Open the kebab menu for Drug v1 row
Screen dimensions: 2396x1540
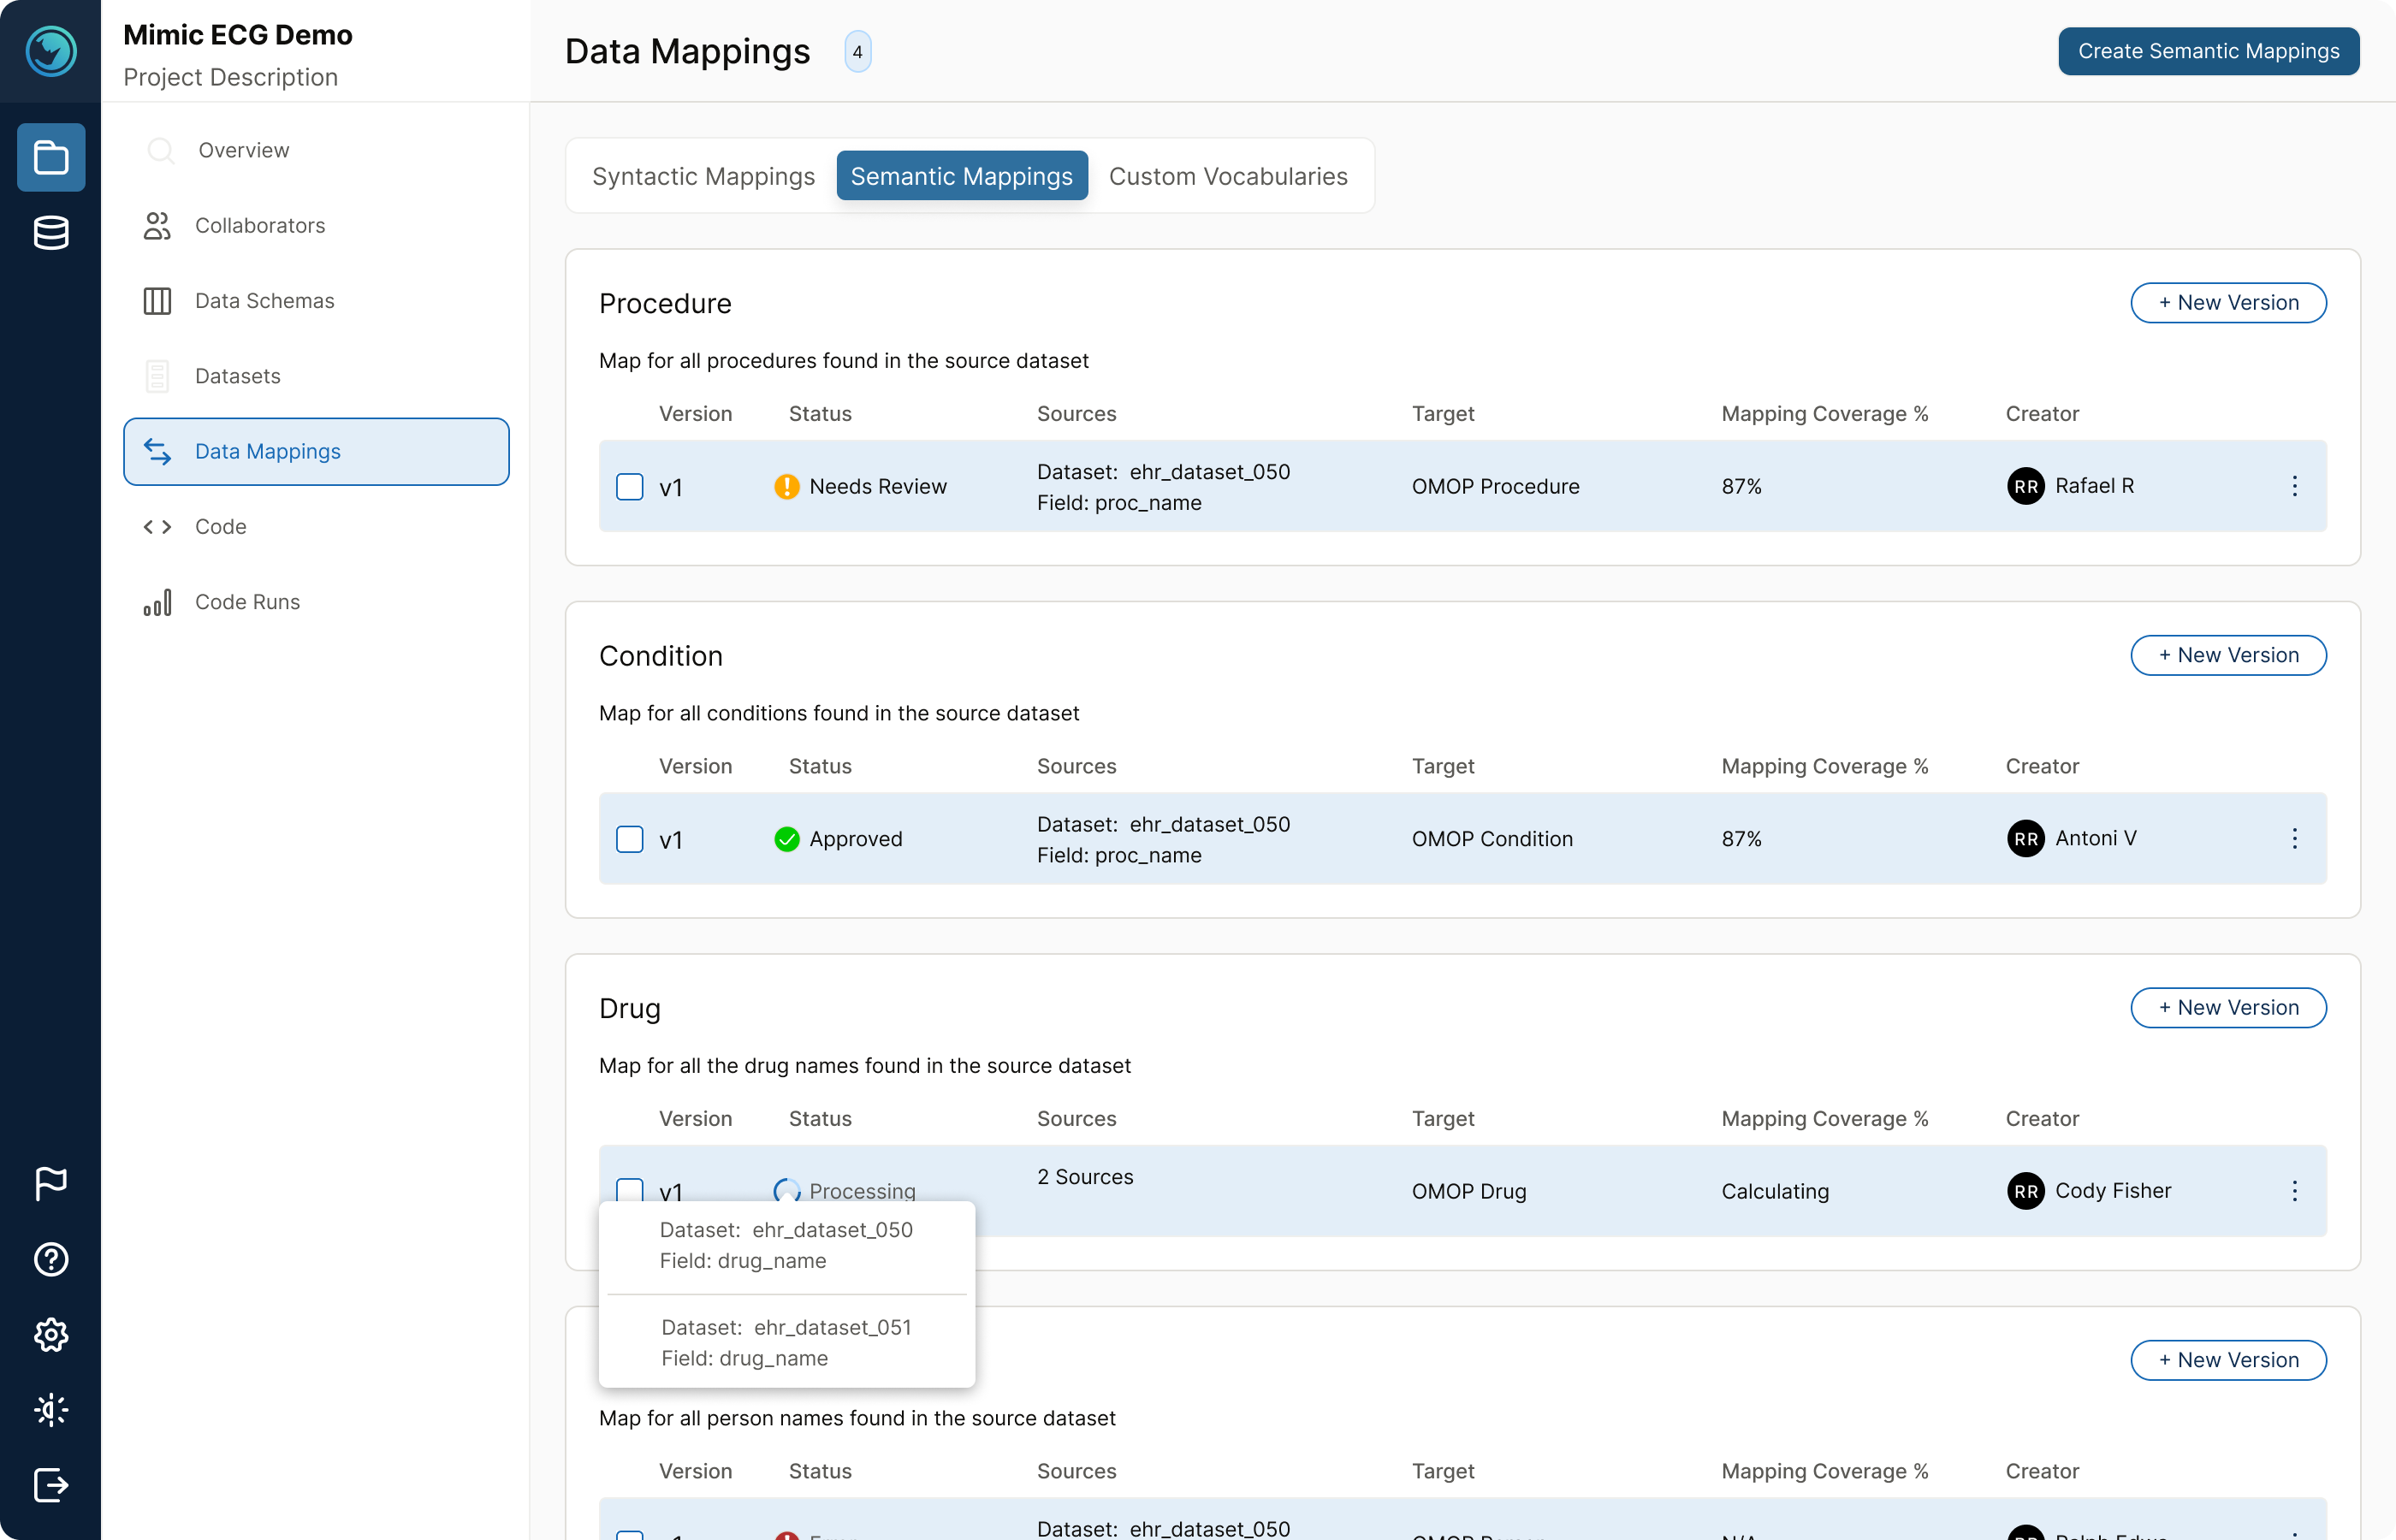tap(2295, 1191)
